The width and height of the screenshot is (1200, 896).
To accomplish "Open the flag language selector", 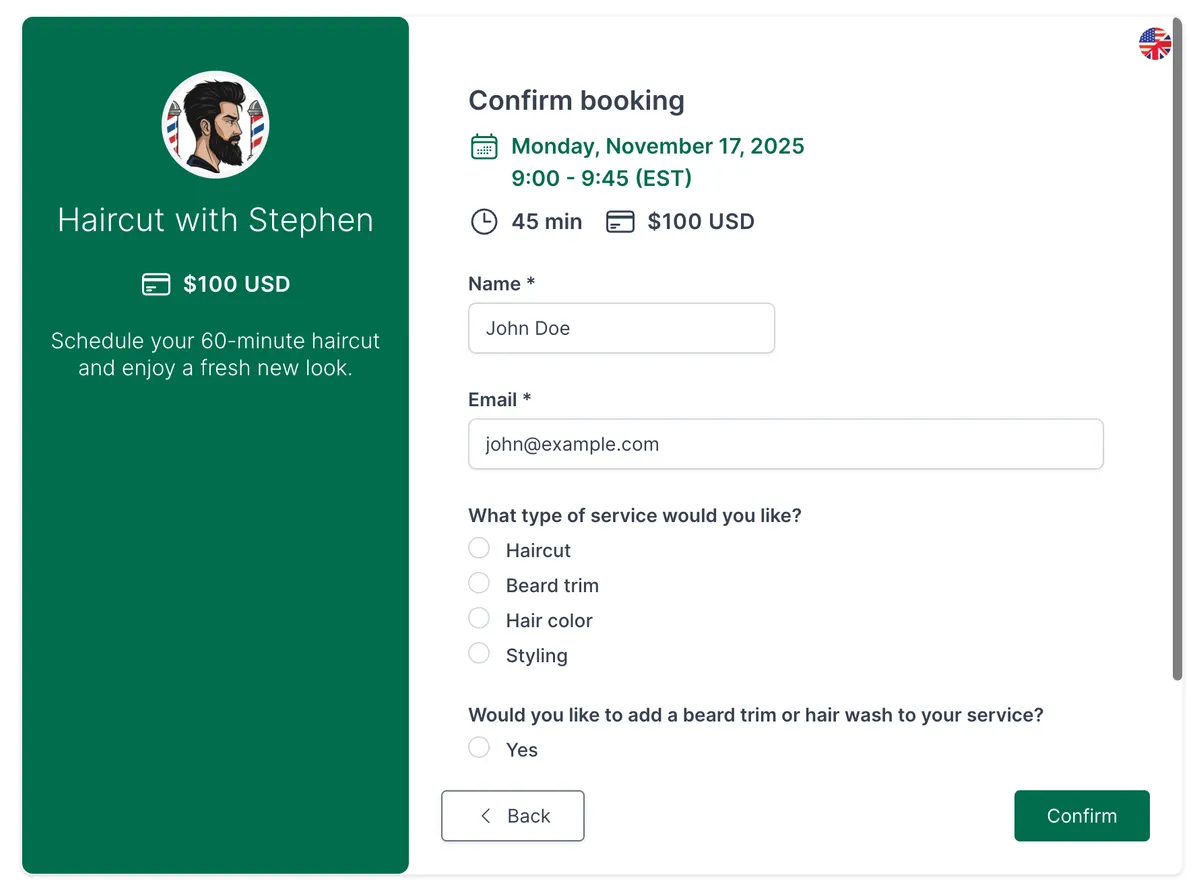I will tap(1154, 44).
